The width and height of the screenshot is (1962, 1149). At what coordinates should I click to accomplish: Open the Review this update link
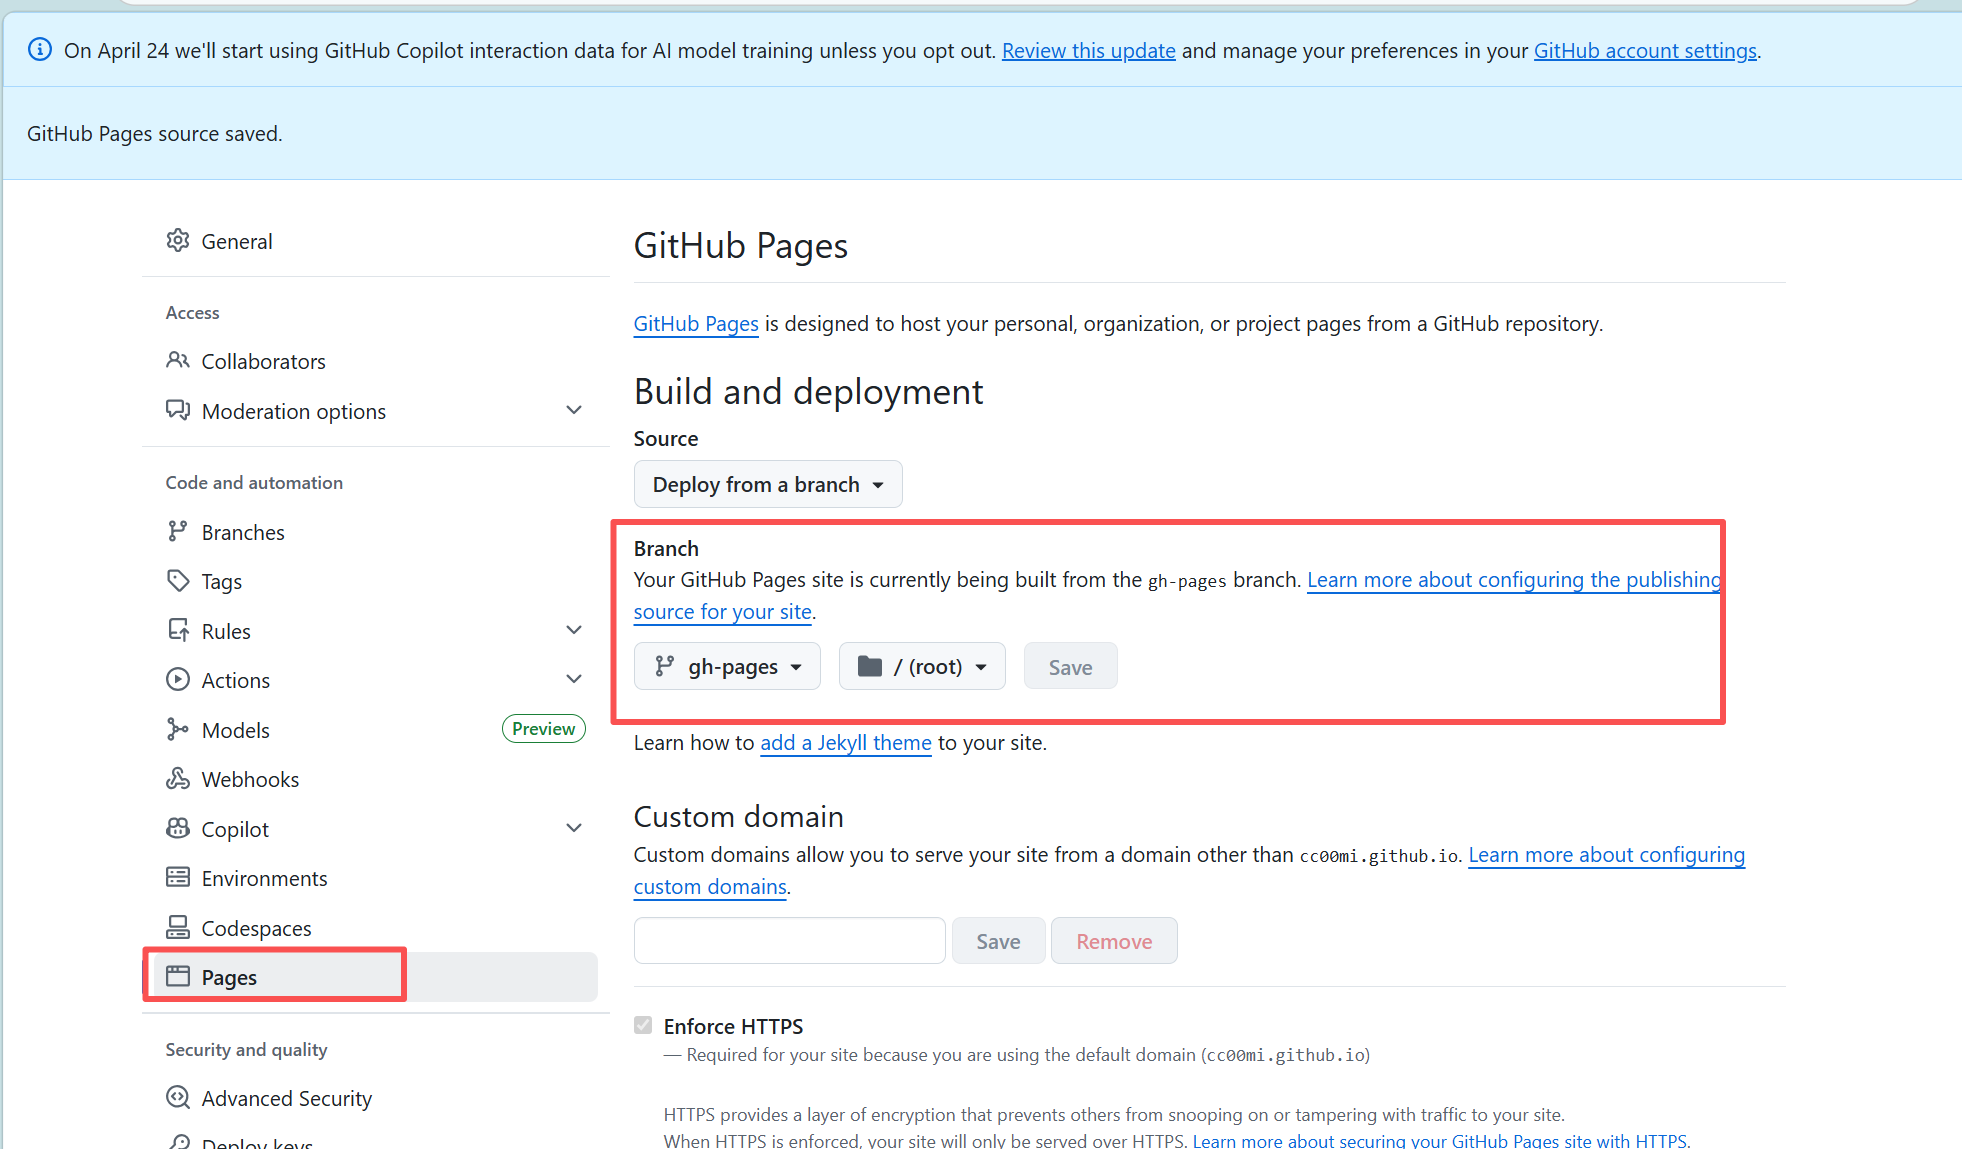point(1088,51)
